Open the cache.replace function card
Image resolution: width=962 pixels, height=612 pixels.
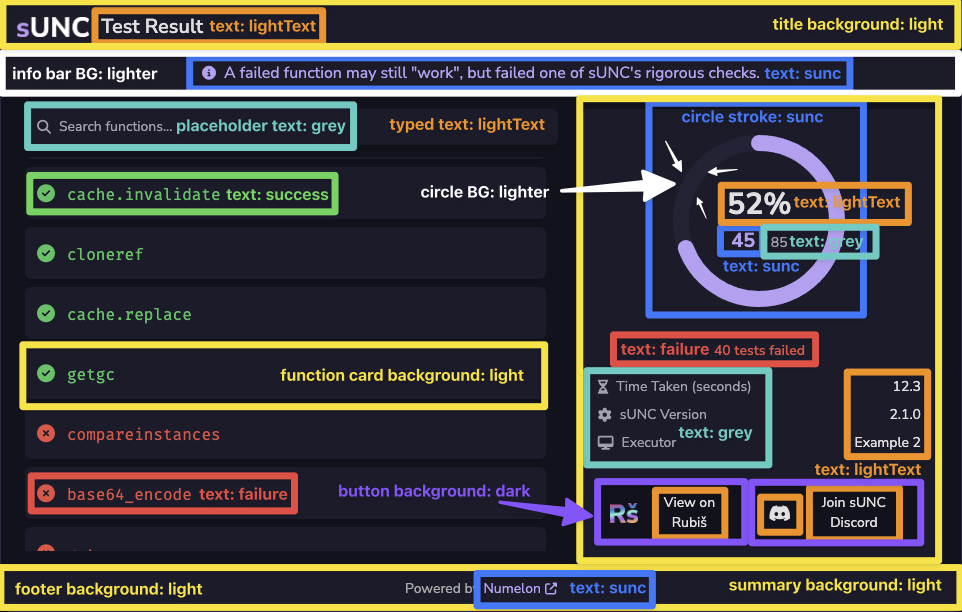pos(285,313)
